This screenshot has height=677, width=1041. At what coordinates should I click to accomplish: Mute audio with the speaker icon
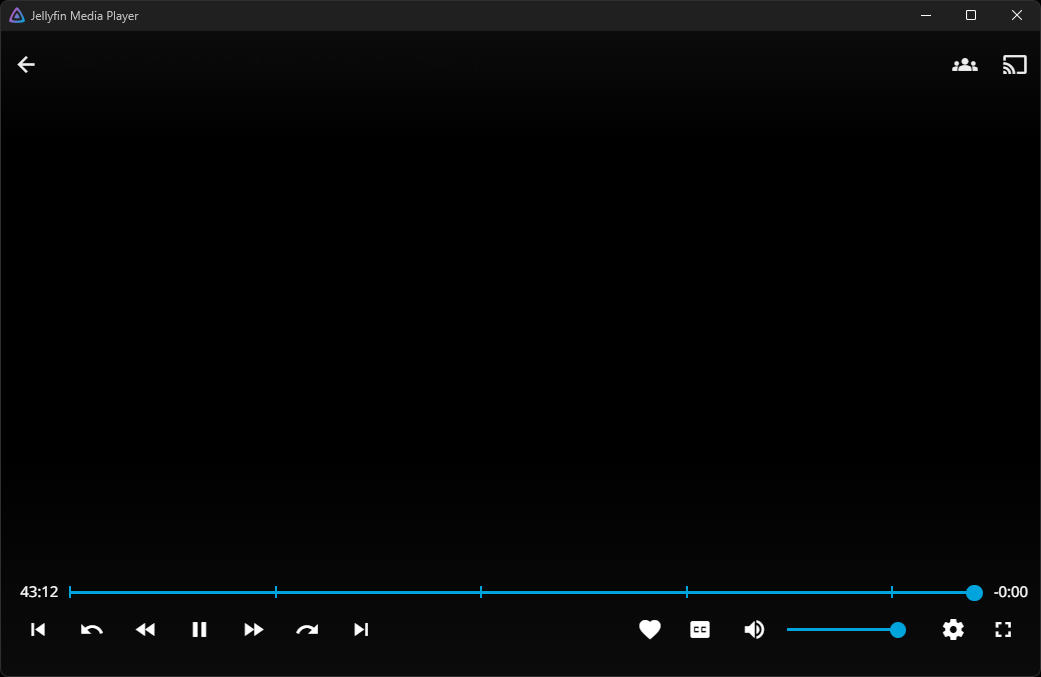[754, 629]
